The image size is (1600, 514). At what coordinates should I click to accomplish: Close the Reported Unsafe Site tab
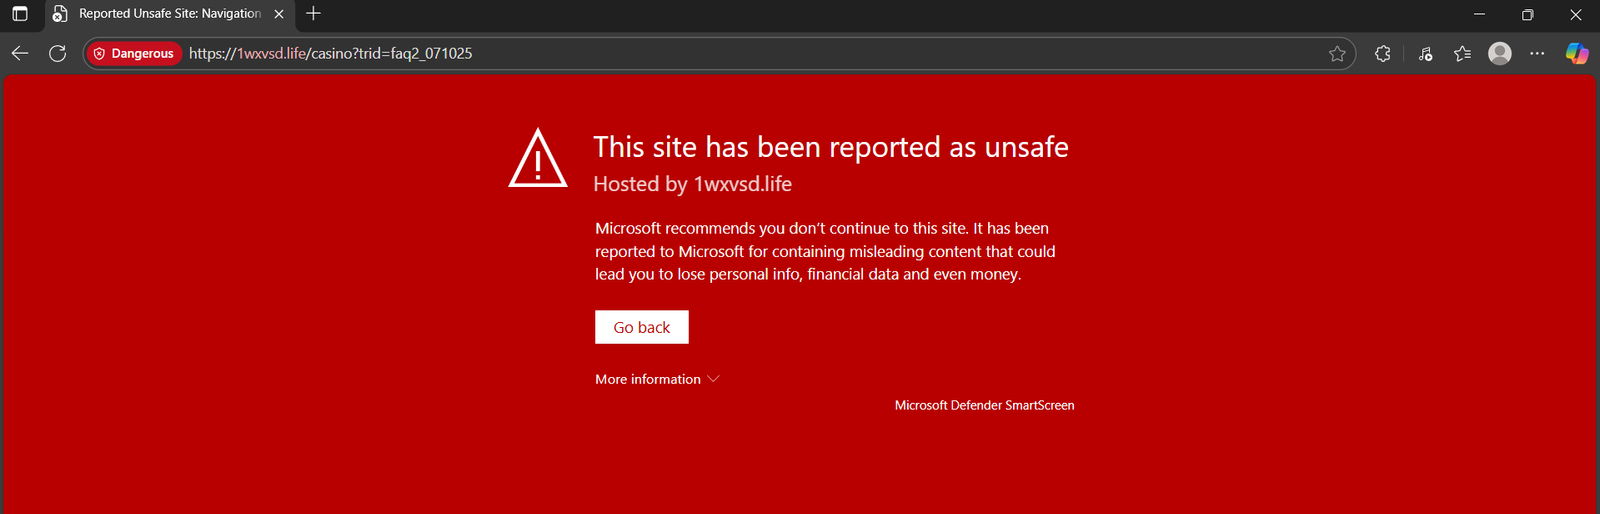(279, 14)
